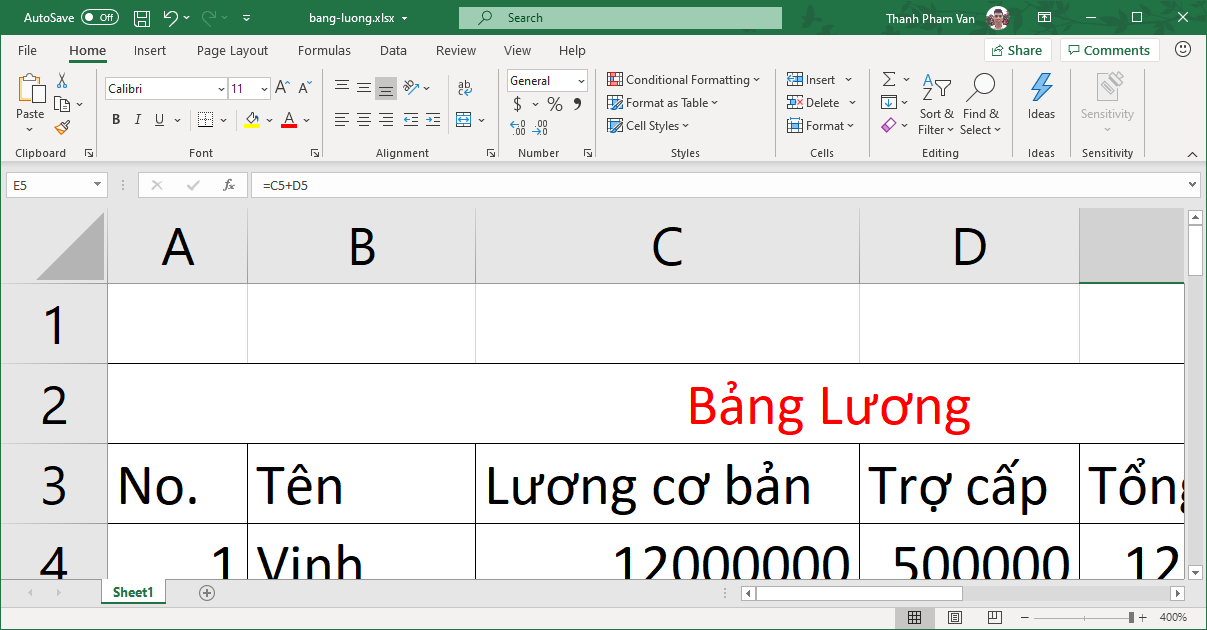This screenshot has width=1207, height=630.
Task: Toggle Middle Align for cell text
Action: point(364,88)
